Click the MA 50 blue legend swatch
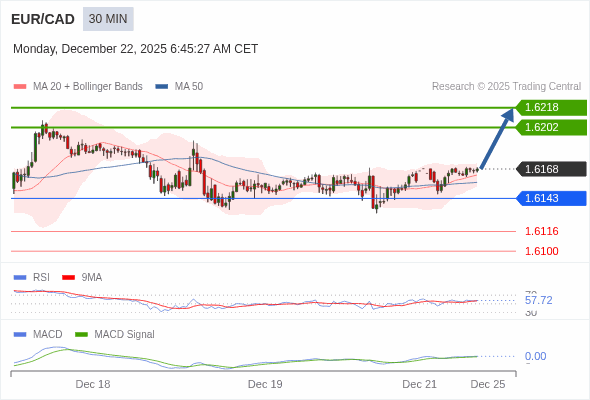The height and width of the screenshot is (400, 590). (162, 87)
